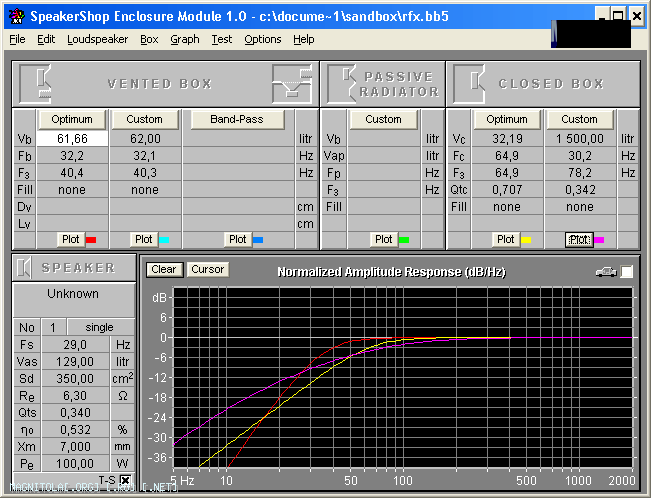Click the cyan plot color swatch

click(164, 240)
